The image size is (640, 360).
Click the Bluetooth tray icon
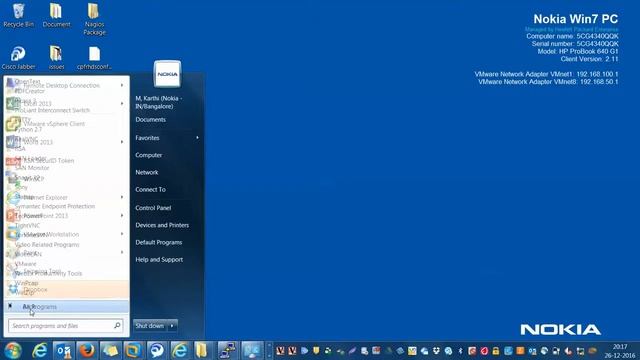click(x=460, y=351)
